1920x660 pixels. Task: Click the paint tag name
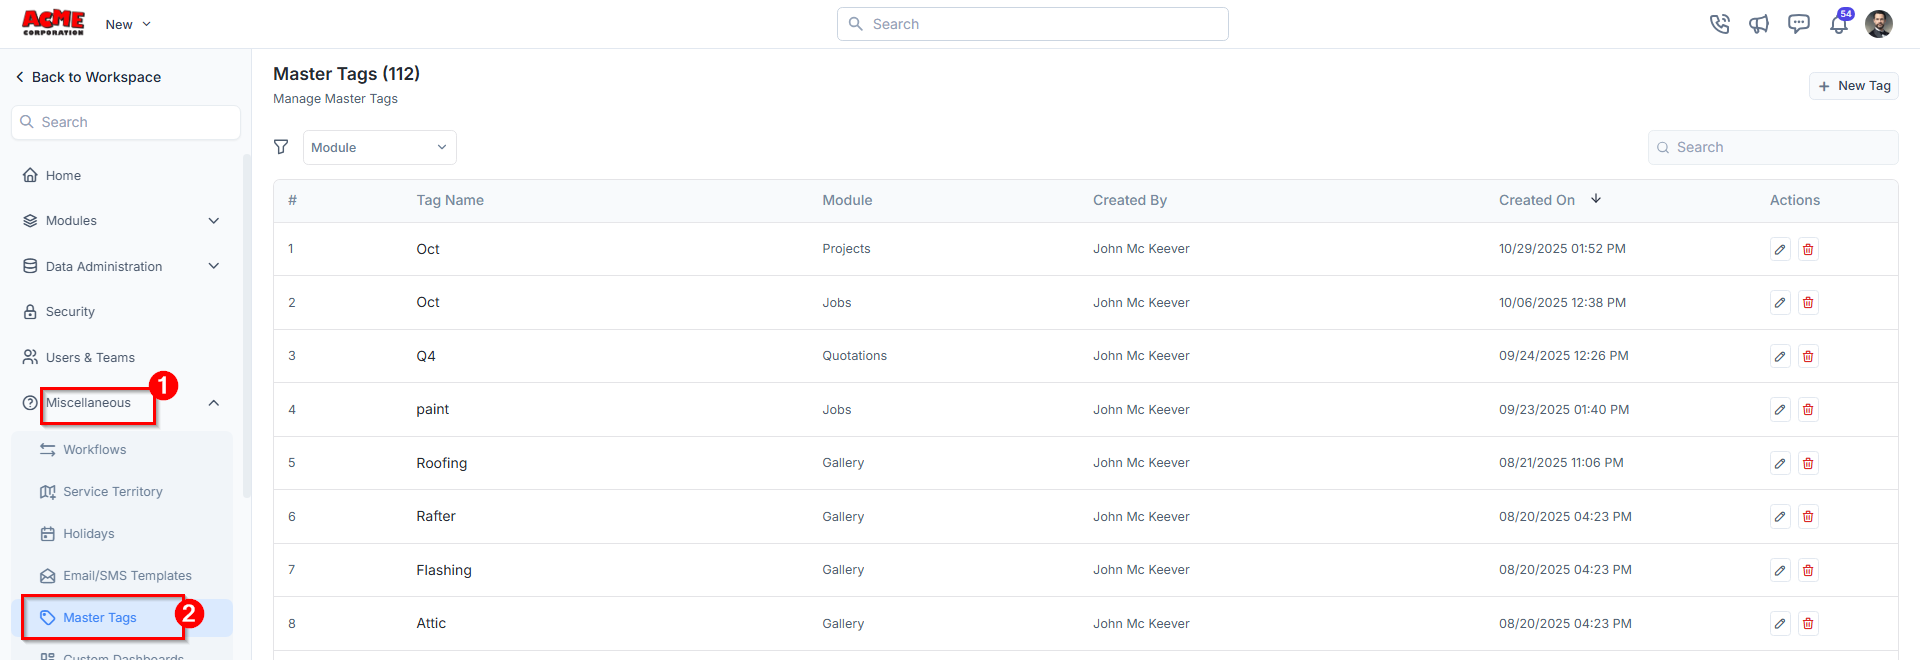coord(433,409)
